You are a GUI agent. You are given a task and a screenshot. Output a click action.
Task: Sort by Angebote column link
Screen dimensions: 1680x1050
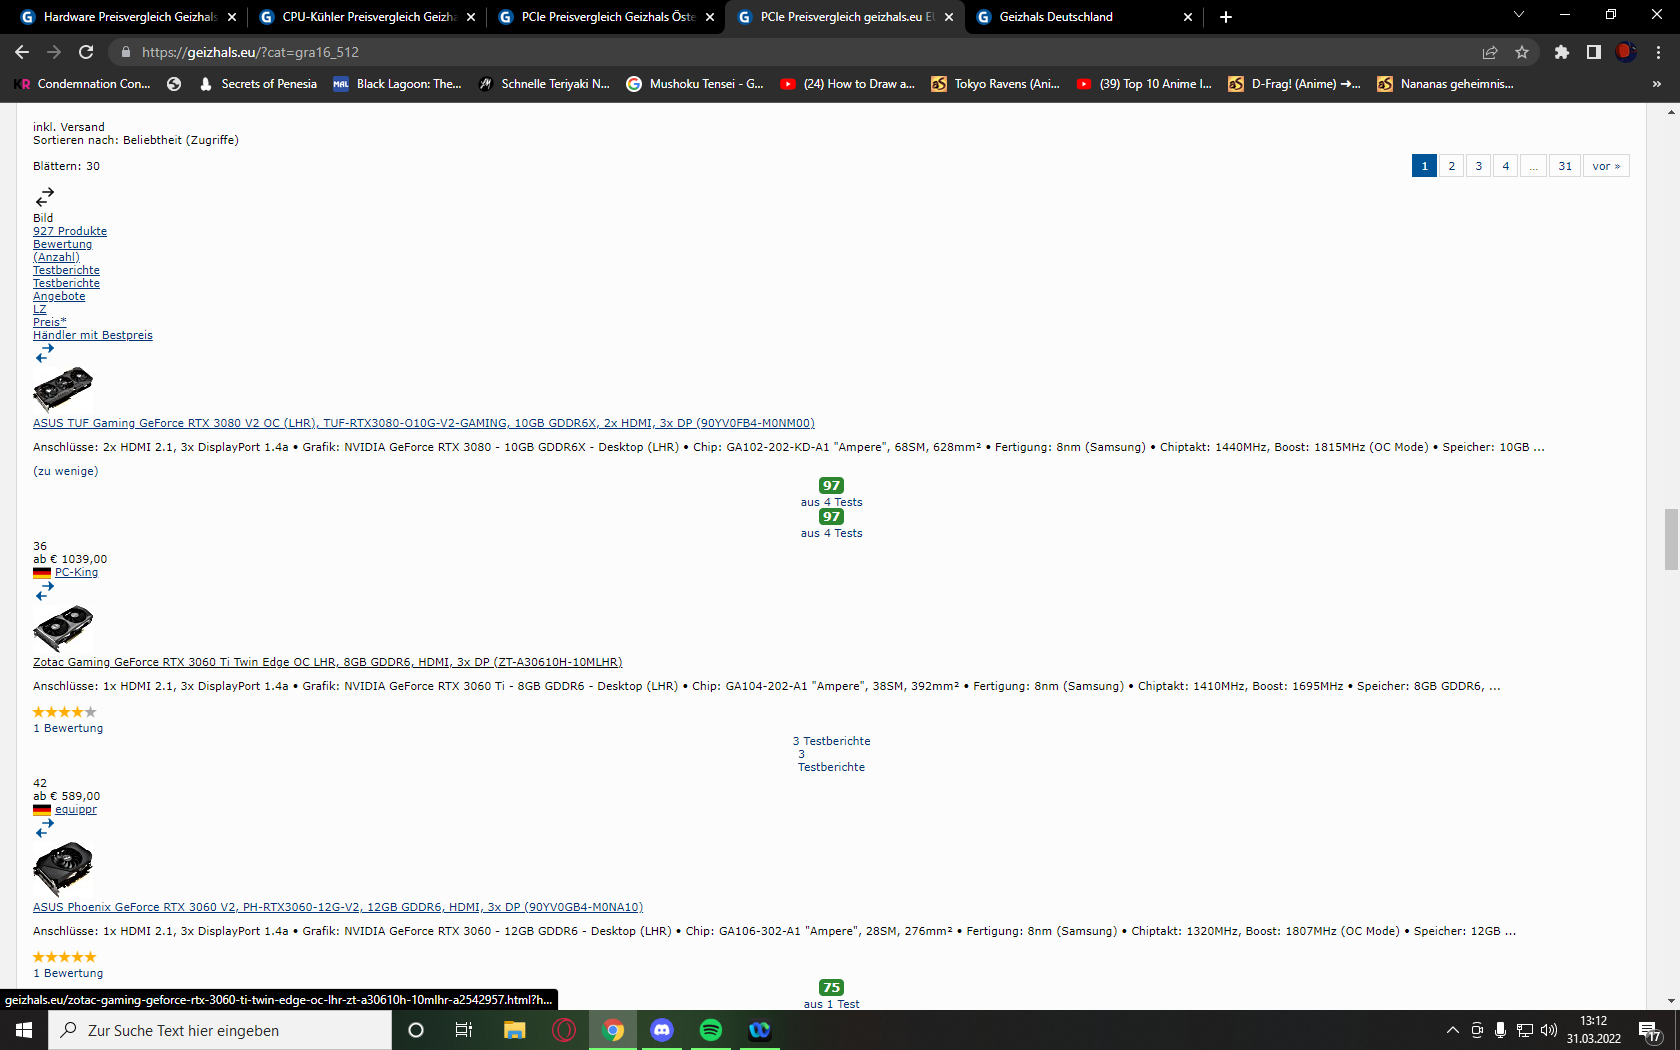tap(59, 296)
